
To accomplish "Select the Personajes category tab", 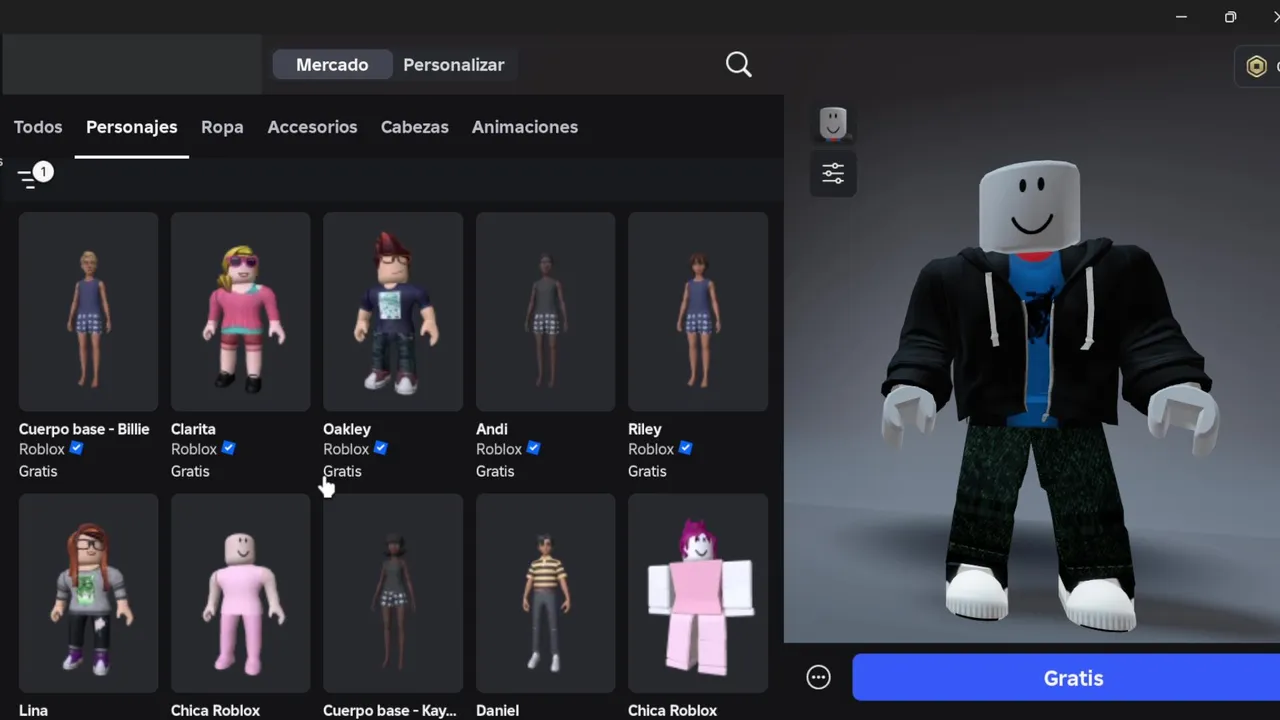I will 132,127.
